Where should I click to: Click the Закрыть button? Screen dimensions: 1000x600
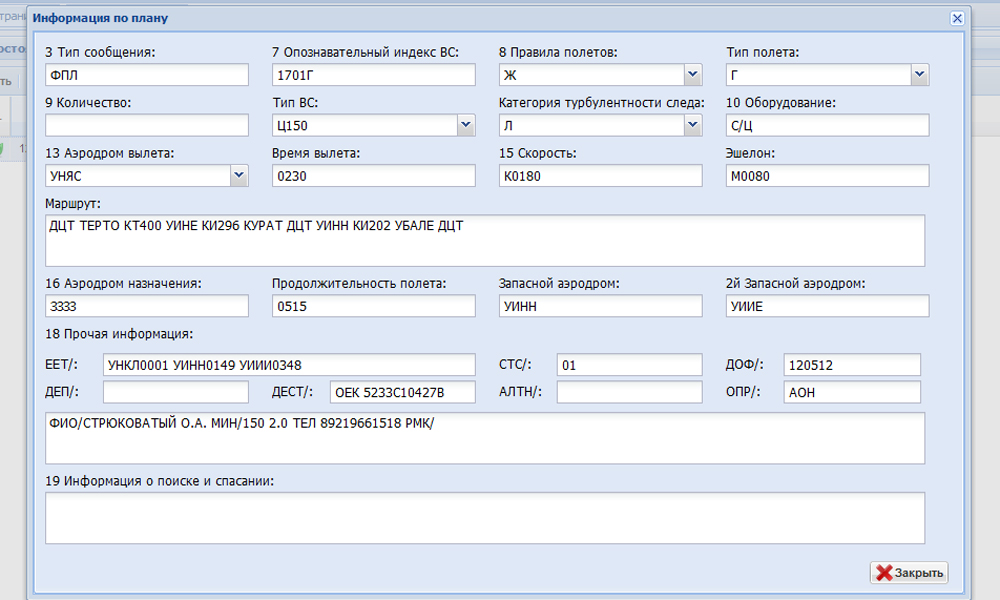[x=909, y=573]
